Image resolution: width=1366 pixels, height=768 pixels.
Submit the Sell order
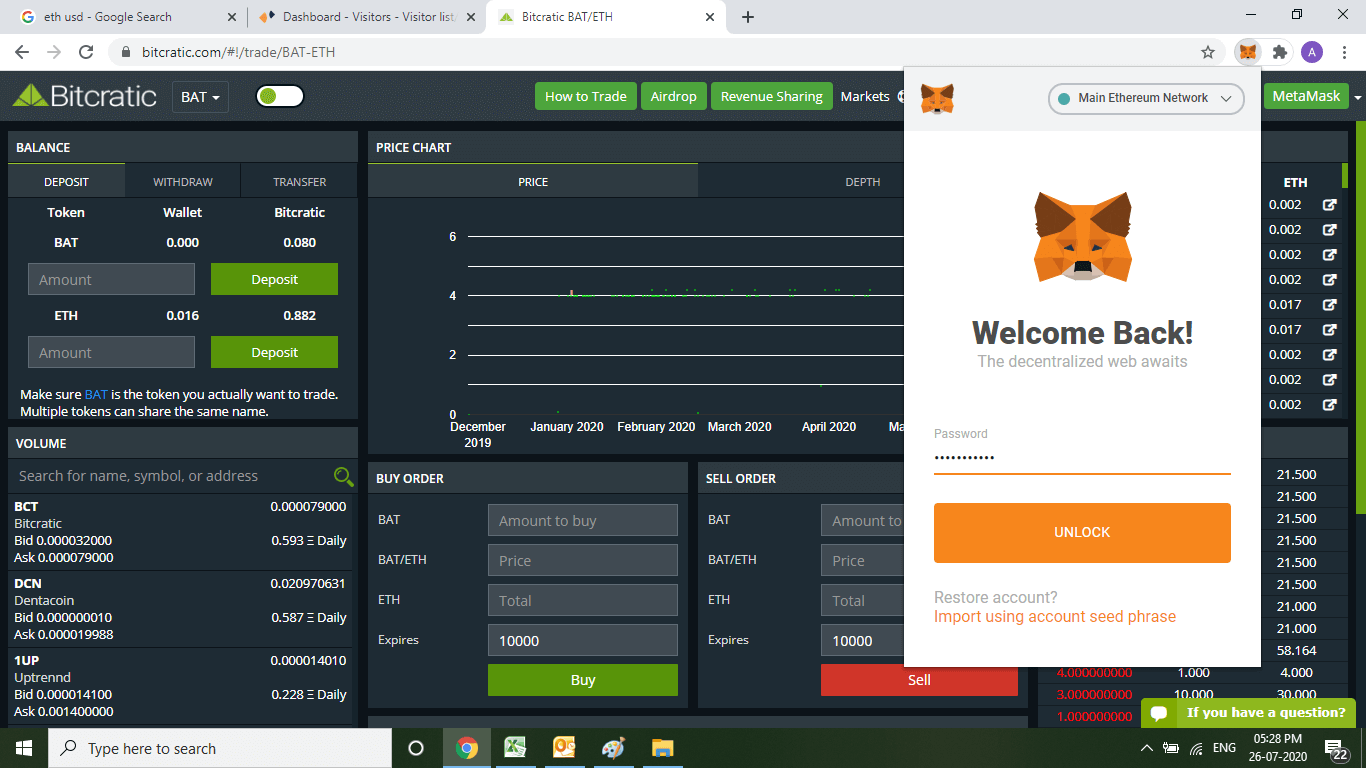919,680
